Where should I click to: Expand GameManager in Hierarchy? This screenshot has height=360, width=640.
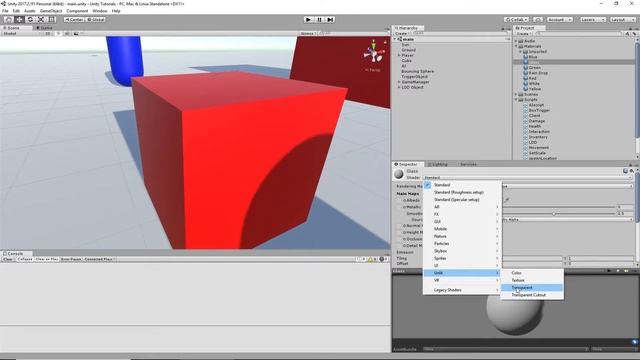(x=399, y=82)
